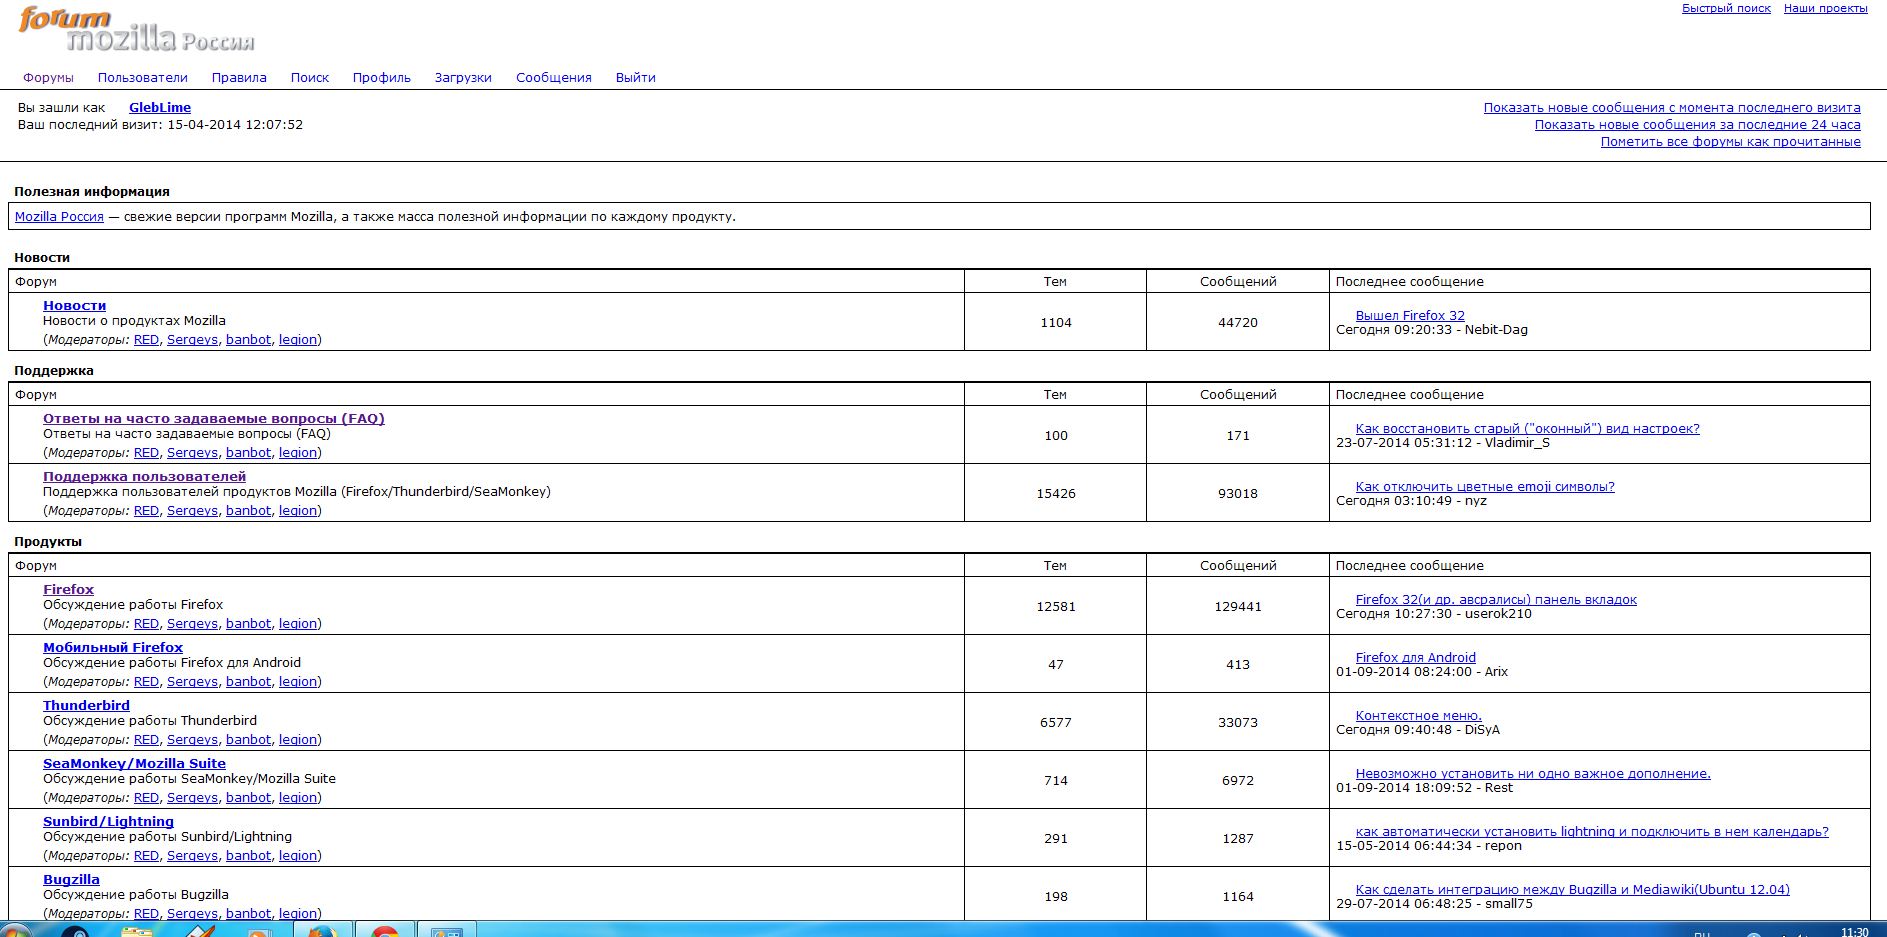Open the Форумы menu item
Screen dimensions: 1887x937
coord(48,77)
